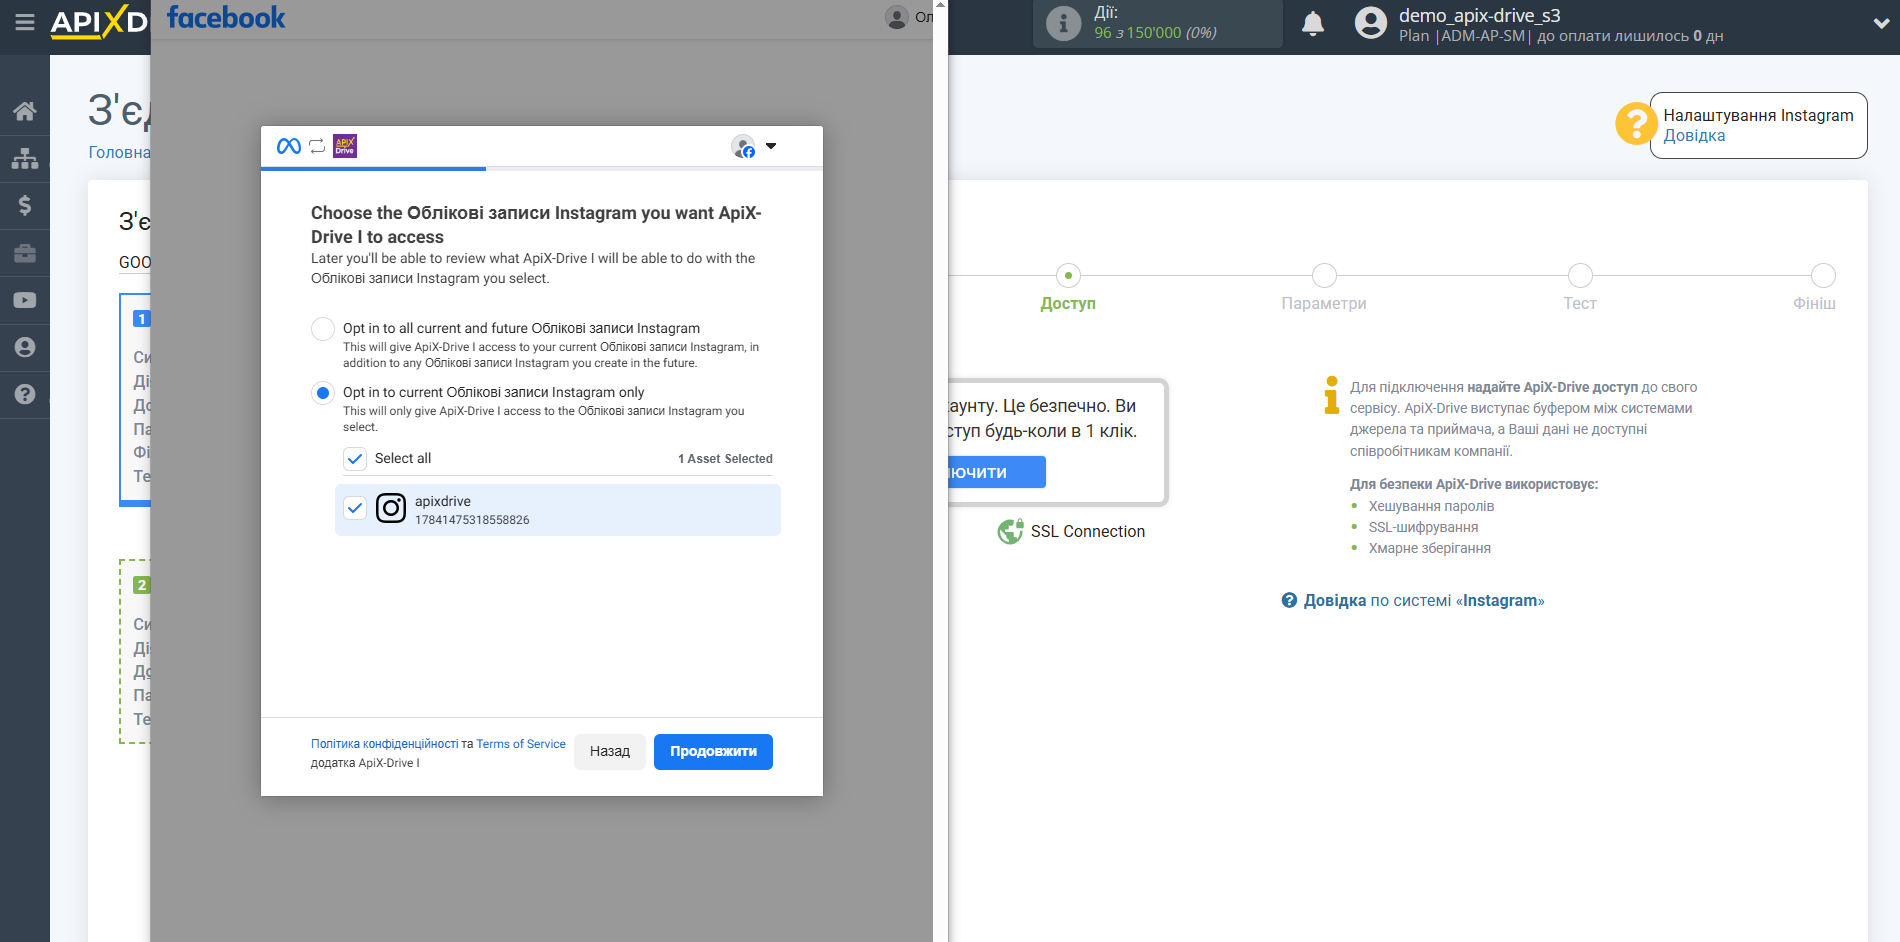Image resolution: width=1900 pixels, height=942 pixels.
Task: Click the popup window vertical scrollbar
Action: (x=940, y=471)
